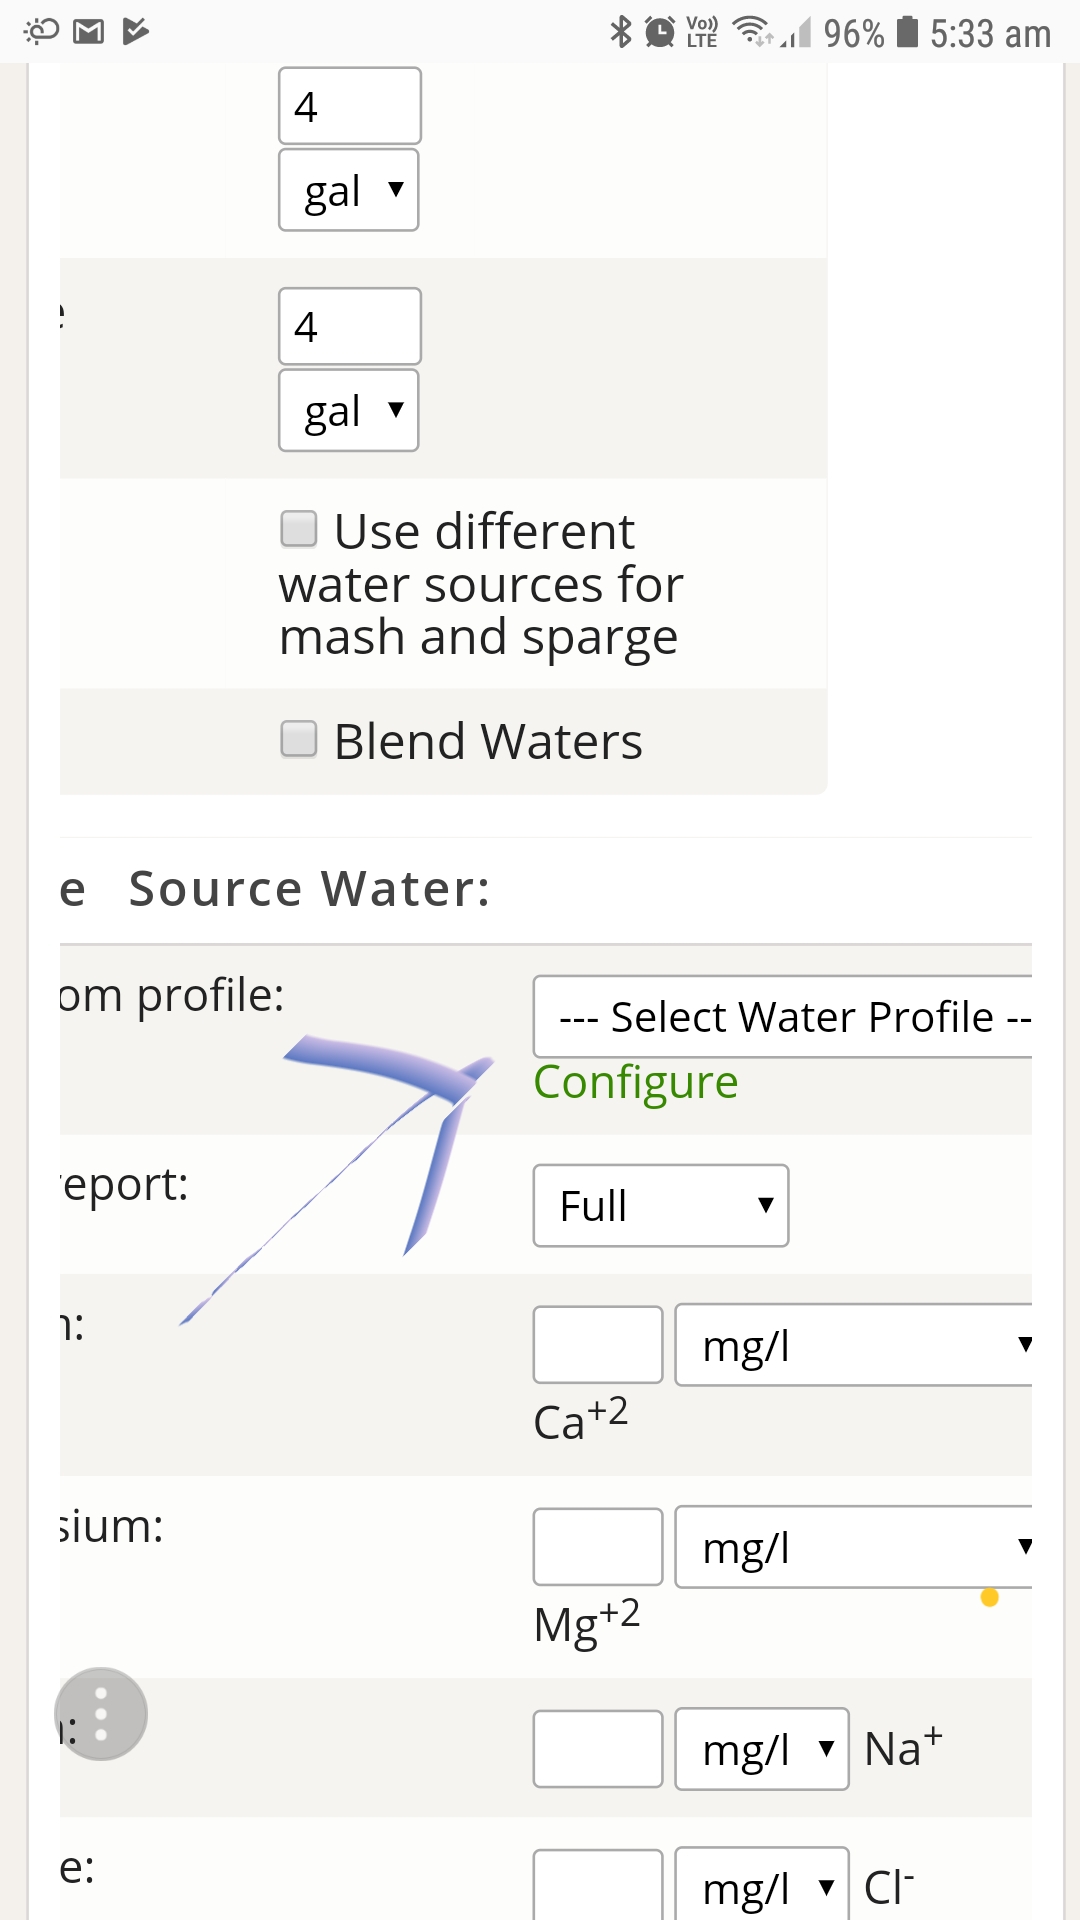Viewport: 1080px width, 1920px height.
Task: Click the second volume field showing 4
Action: 350,327
